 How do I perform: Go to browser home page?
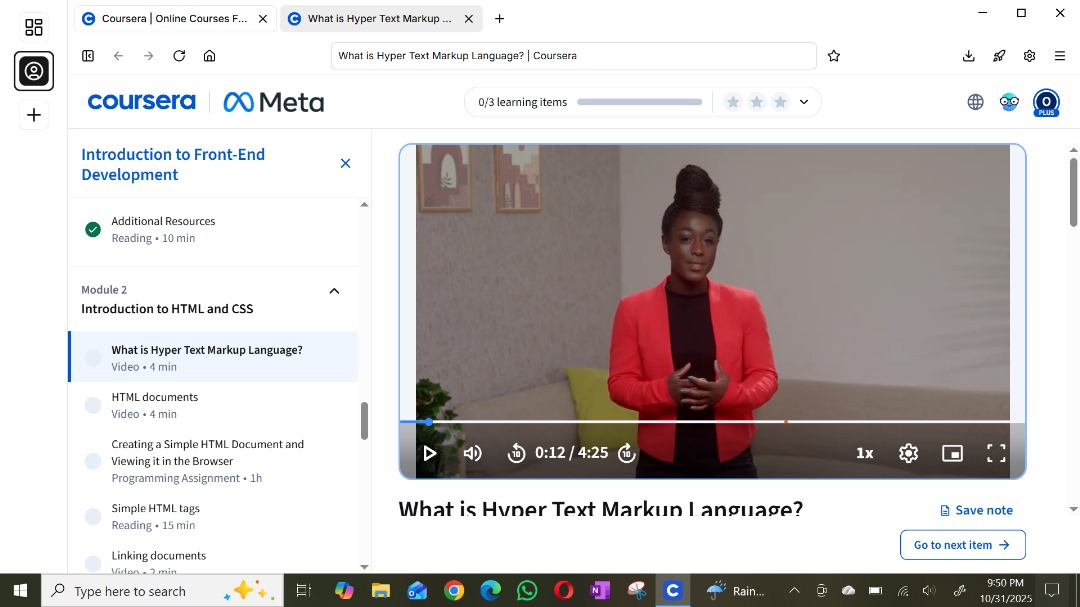tap(209, 56)
